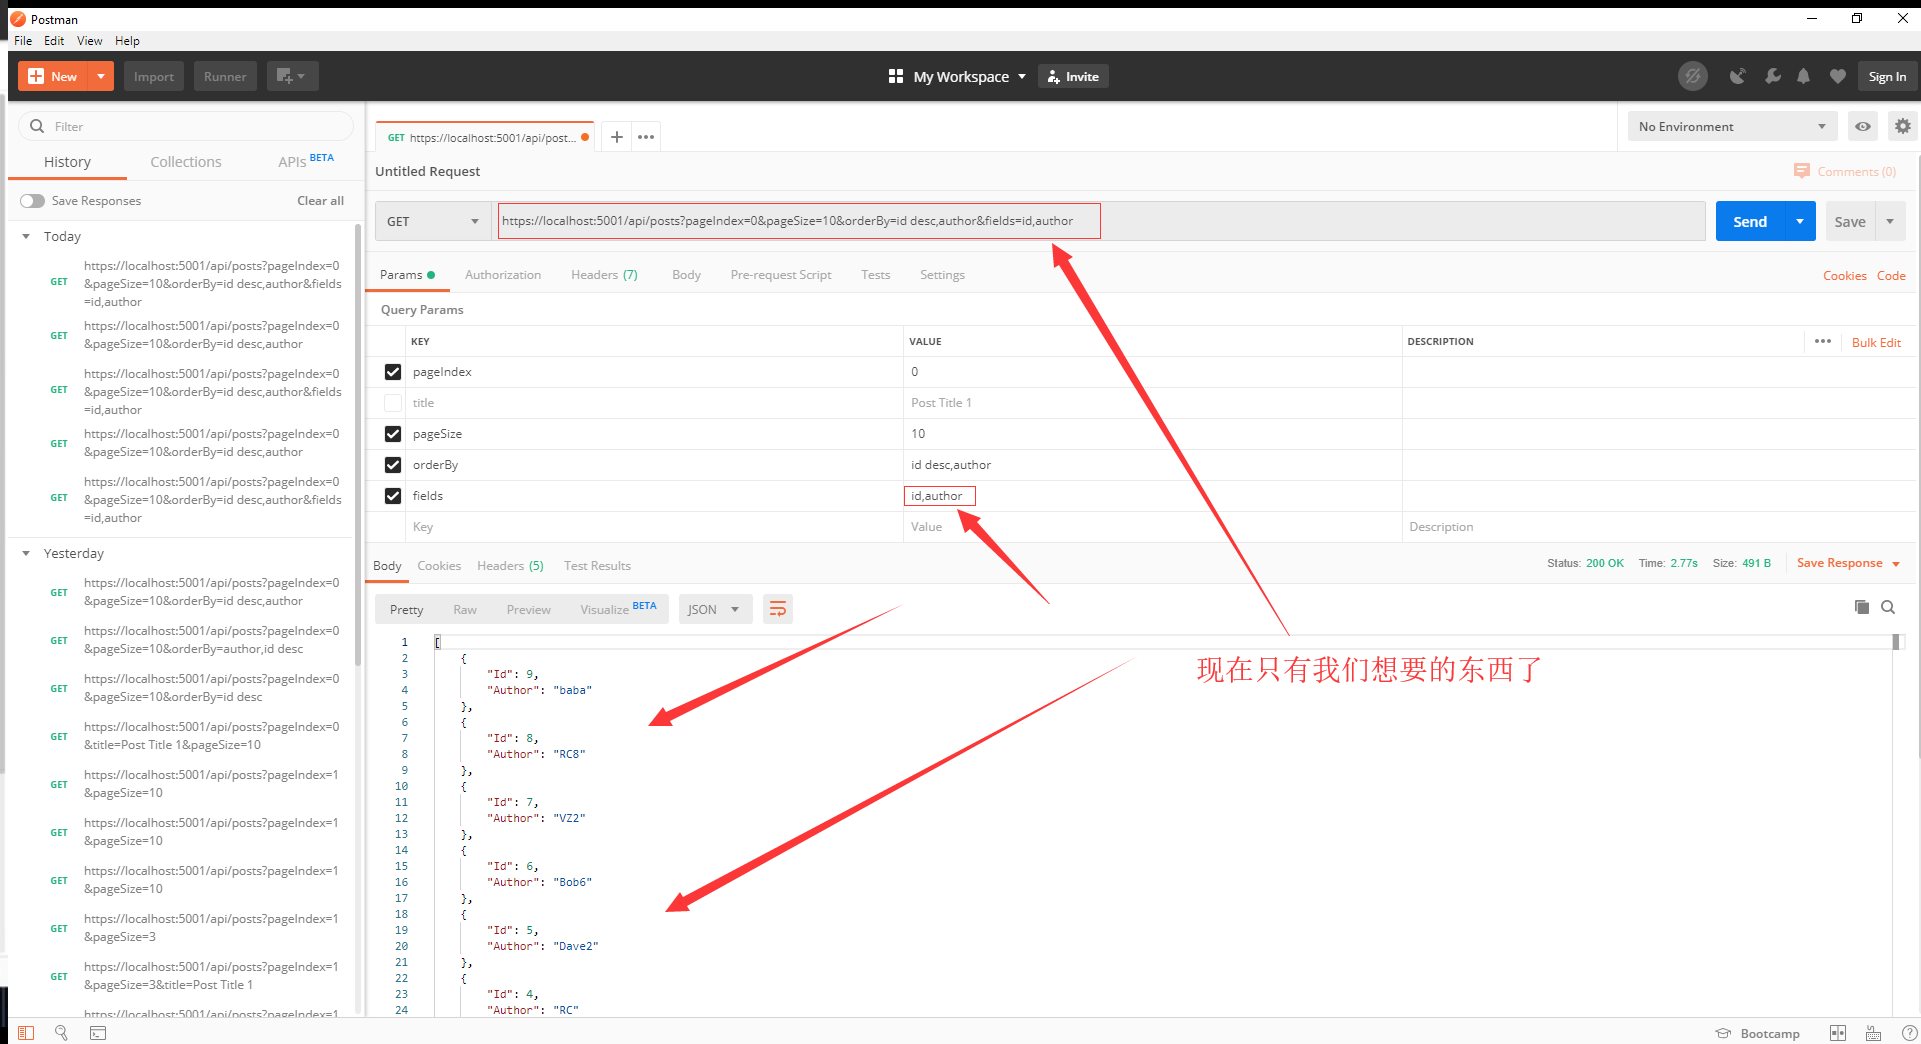1921x1044 pixels.
Task: Toggle the Save Responses switch
Action: coord(32,201)
